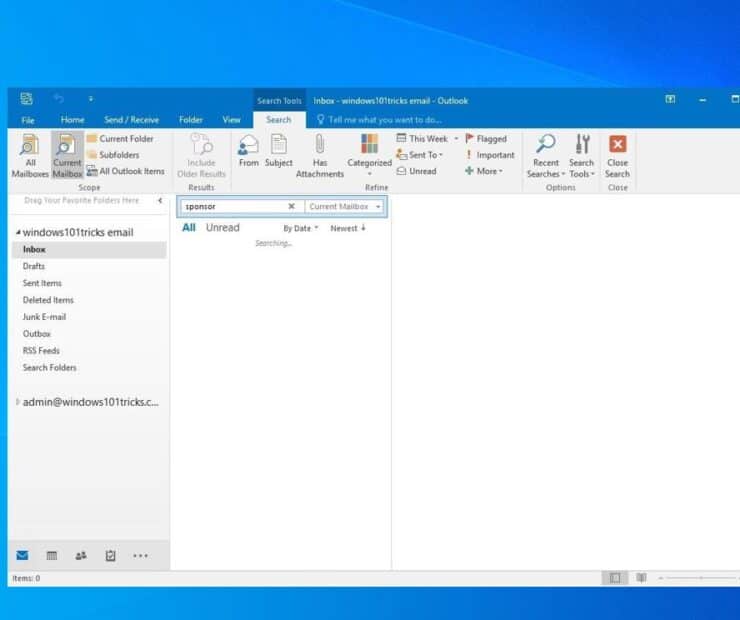Toggle the Unread refine filter
The height and width of the screenshot is (620, 740).
tap(416, 171)
